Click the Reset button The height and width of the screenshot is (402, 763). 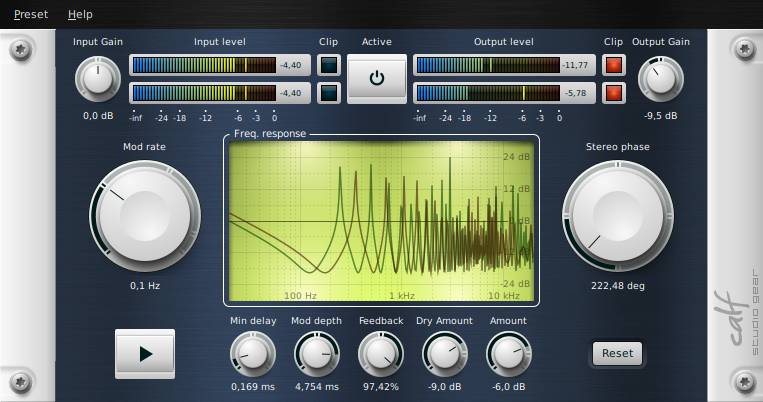coord(617,353)
